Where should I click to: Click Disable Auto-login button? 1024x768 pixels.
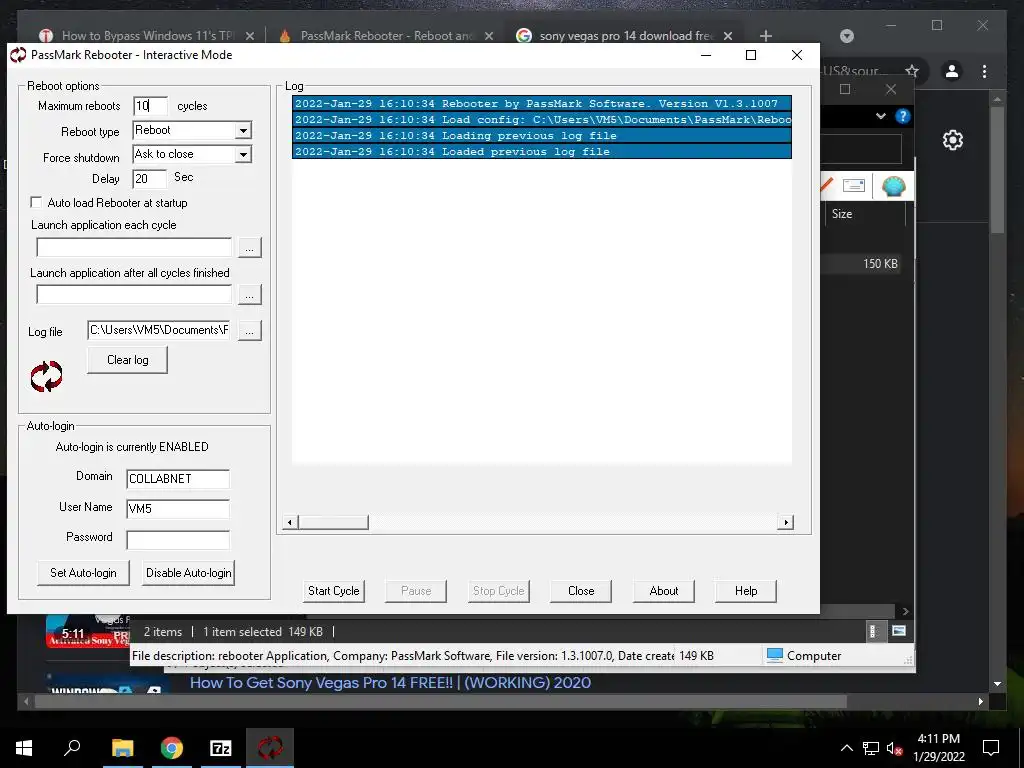(x=189, y=573)
